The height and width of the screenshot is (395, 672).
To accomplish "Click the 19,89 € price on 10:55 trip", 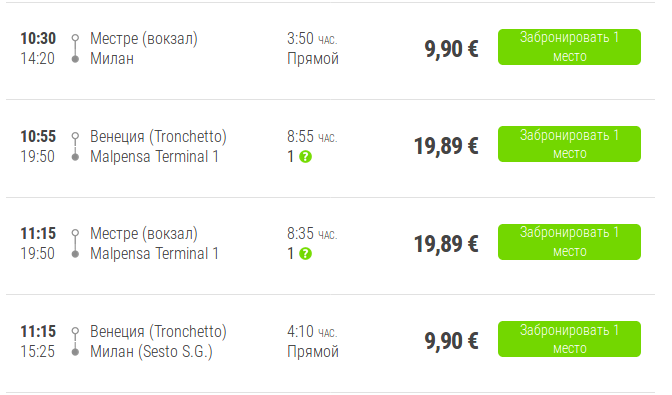I will (446, 146).
